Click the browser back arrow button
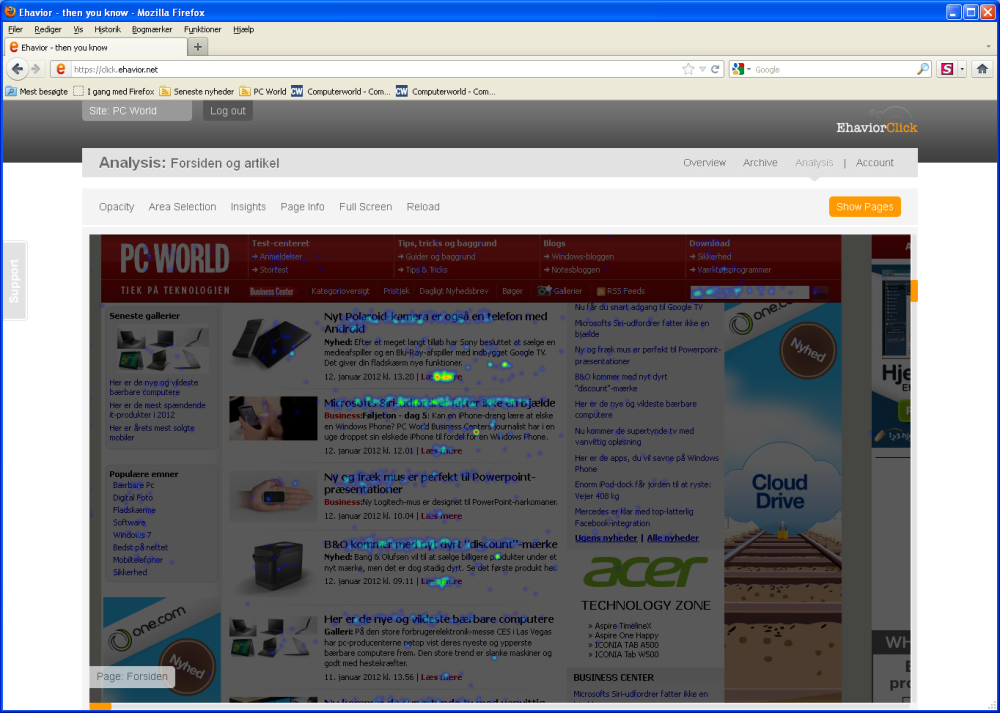Image resolution: width=1000 pixels, height=713 pixels. 18,69
